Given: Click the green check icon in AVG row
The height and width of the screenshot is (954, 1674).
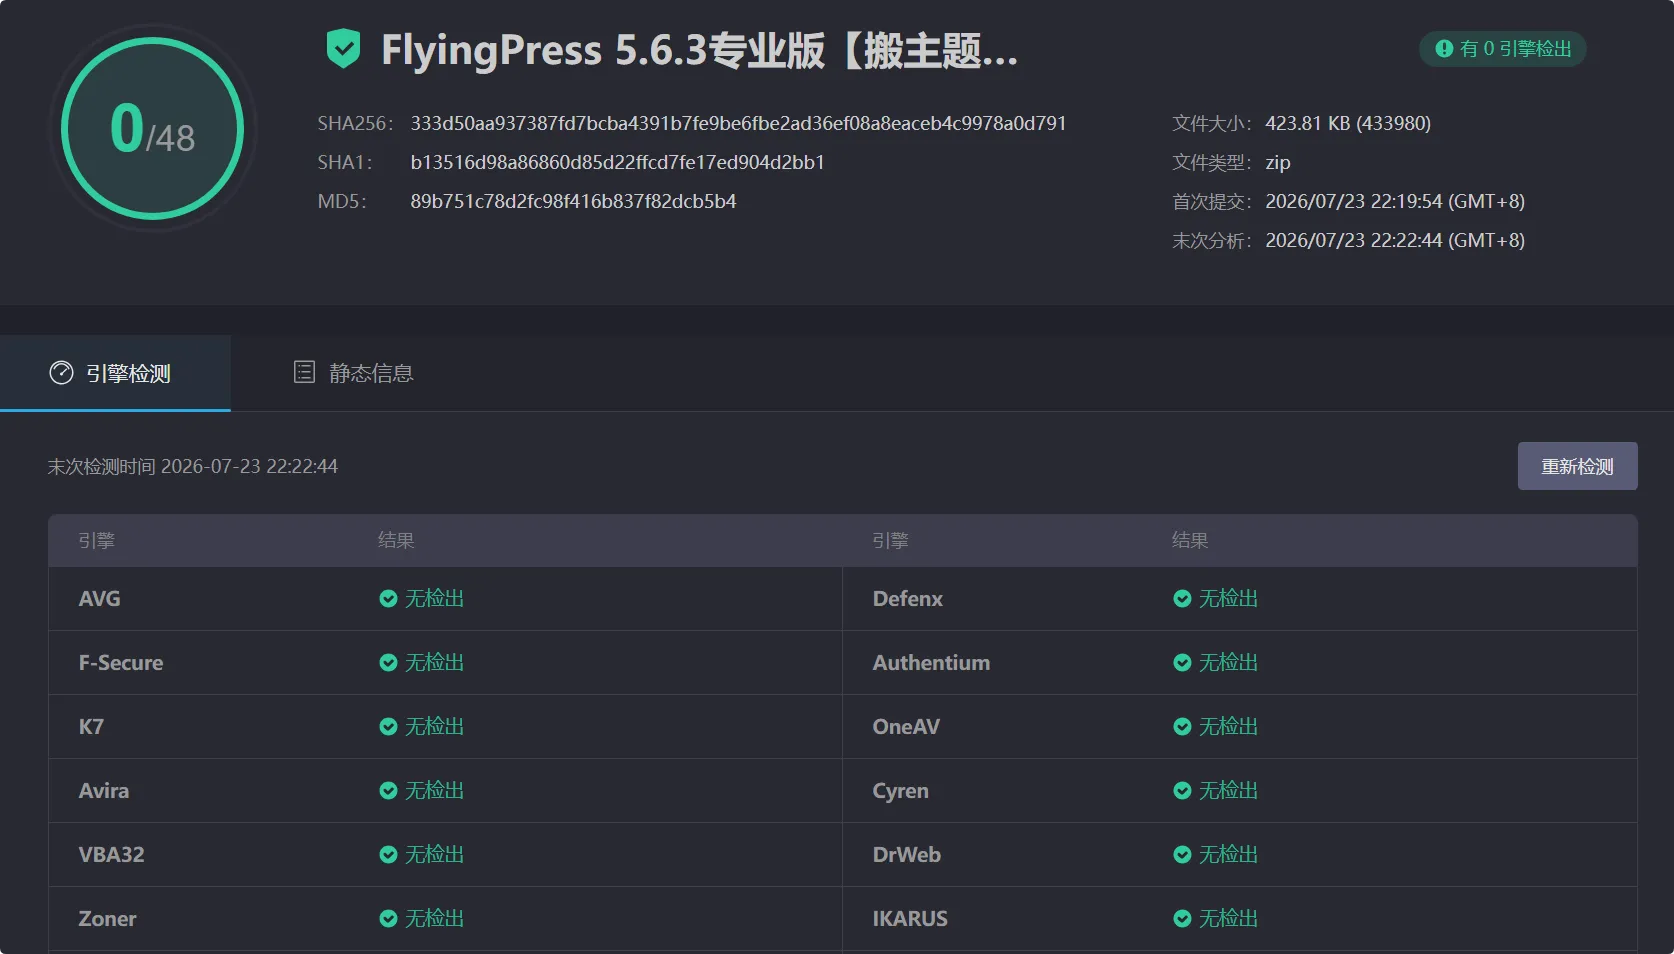Looking at the screenshot, I should (388, 599).
